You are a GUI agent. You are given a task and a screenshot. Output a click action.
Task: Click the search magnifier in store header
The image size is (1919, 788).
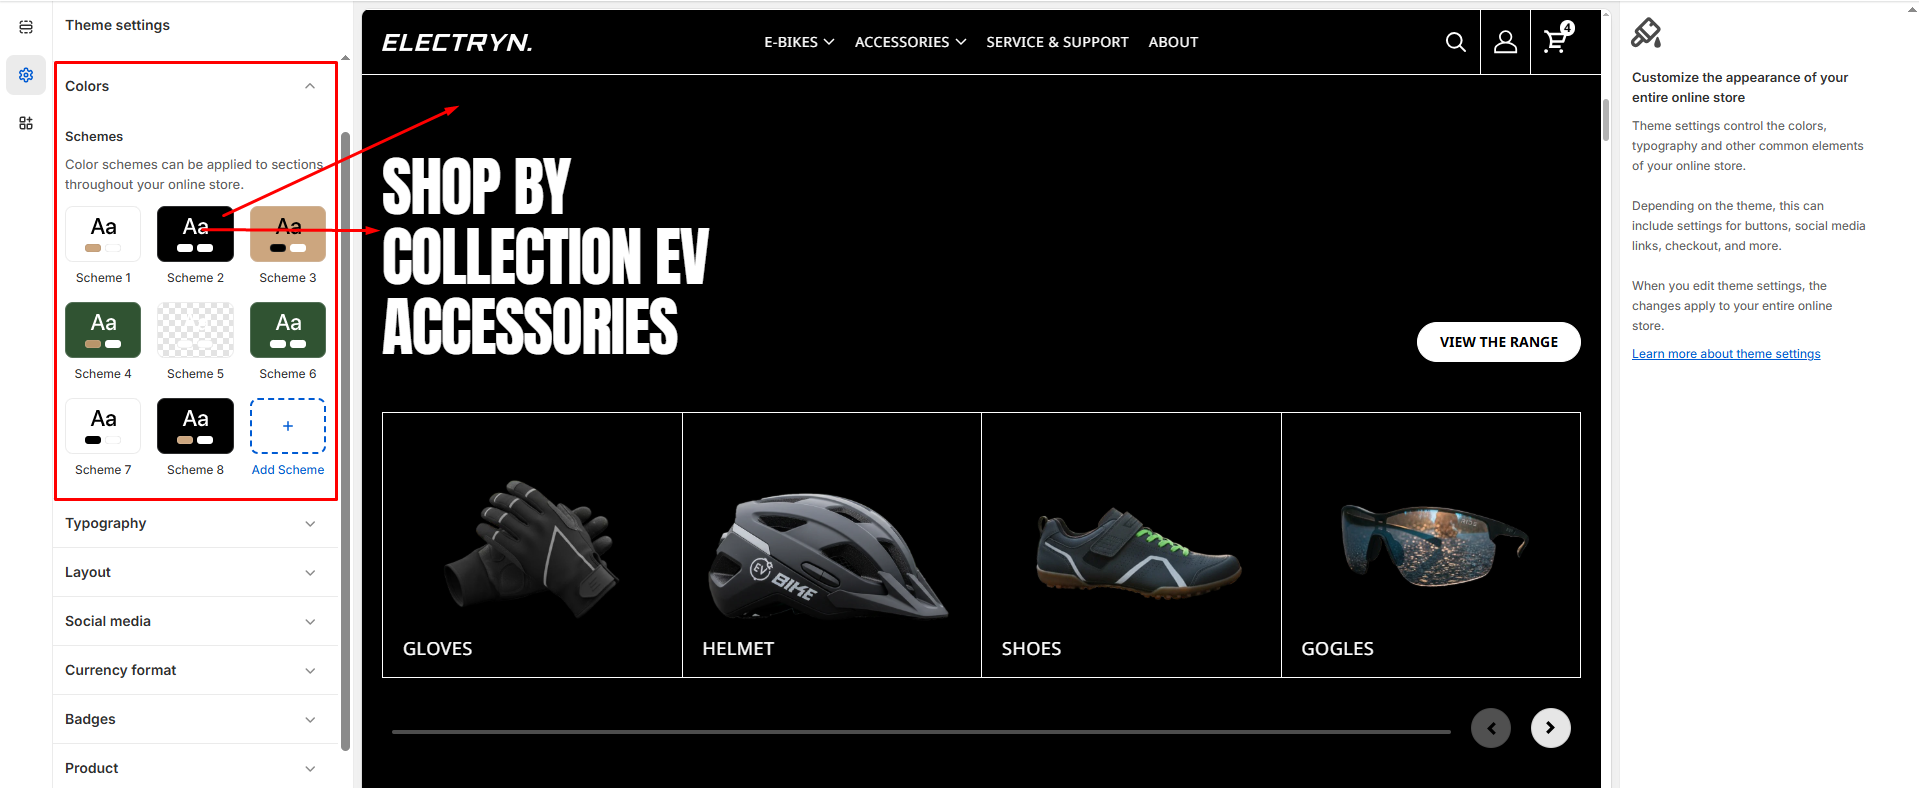point(1456,42)
